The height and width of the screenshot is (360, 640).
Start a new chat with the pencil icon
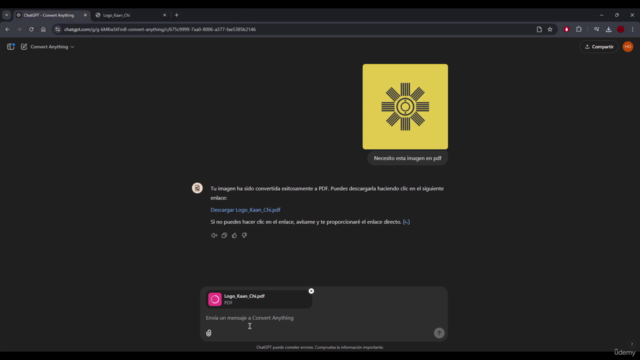[24, 47]
